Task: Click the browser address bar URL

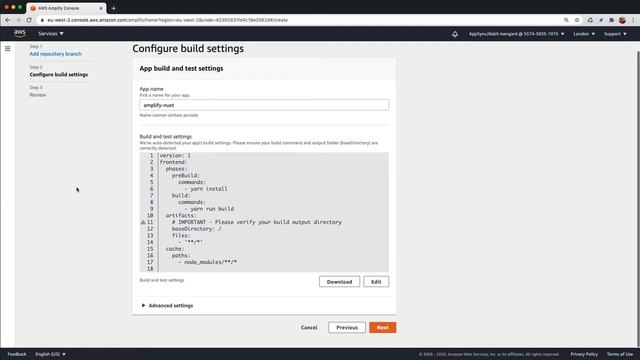Action: (x=167, y=20)
